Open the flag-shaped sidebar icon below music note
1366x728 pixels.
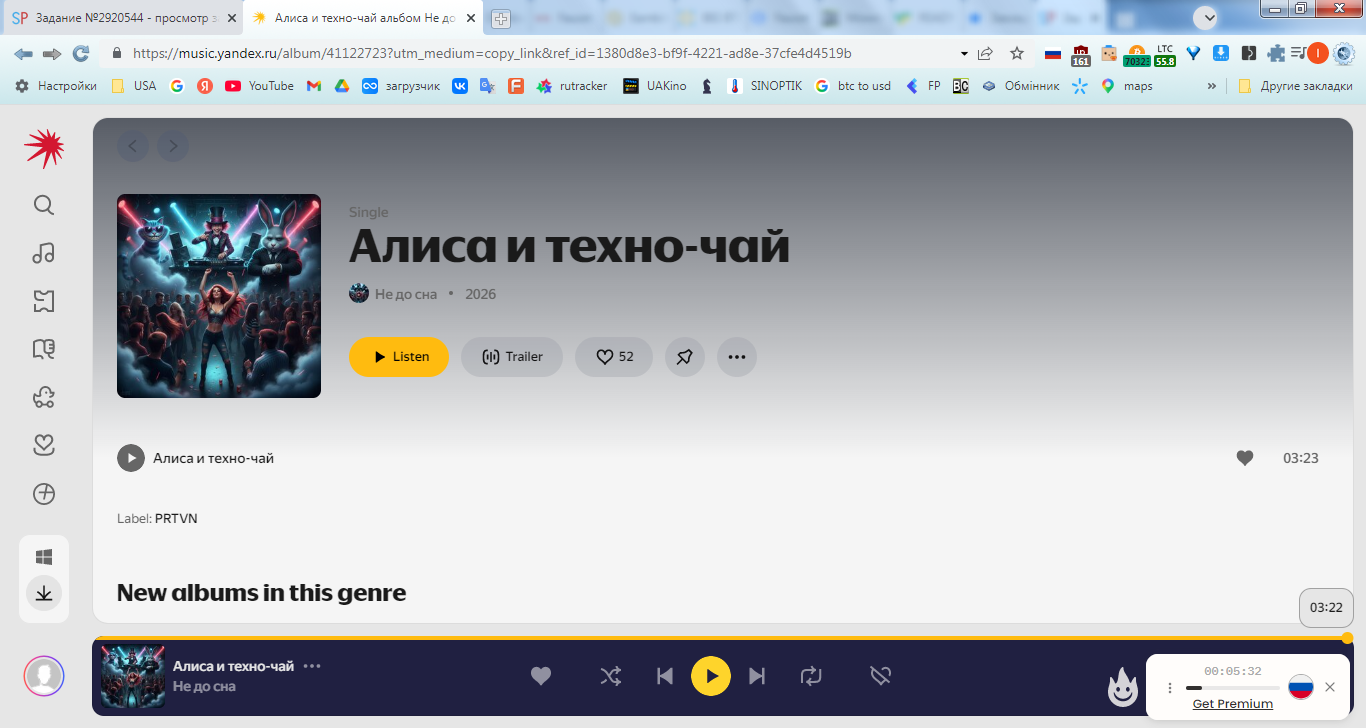[44, 301]
